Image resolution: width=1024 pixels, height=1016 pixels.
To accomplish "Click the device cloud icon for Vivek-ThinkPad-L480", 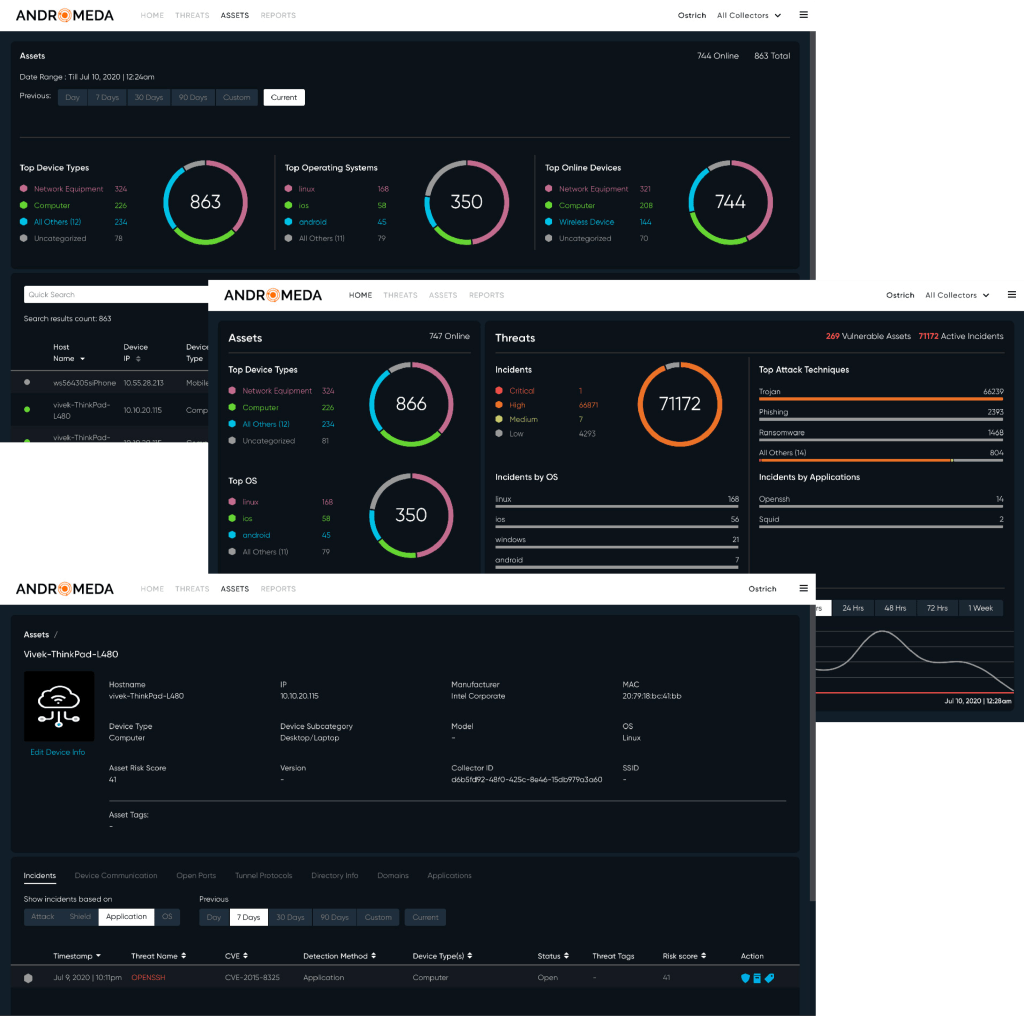I will [x=59, y=705].
